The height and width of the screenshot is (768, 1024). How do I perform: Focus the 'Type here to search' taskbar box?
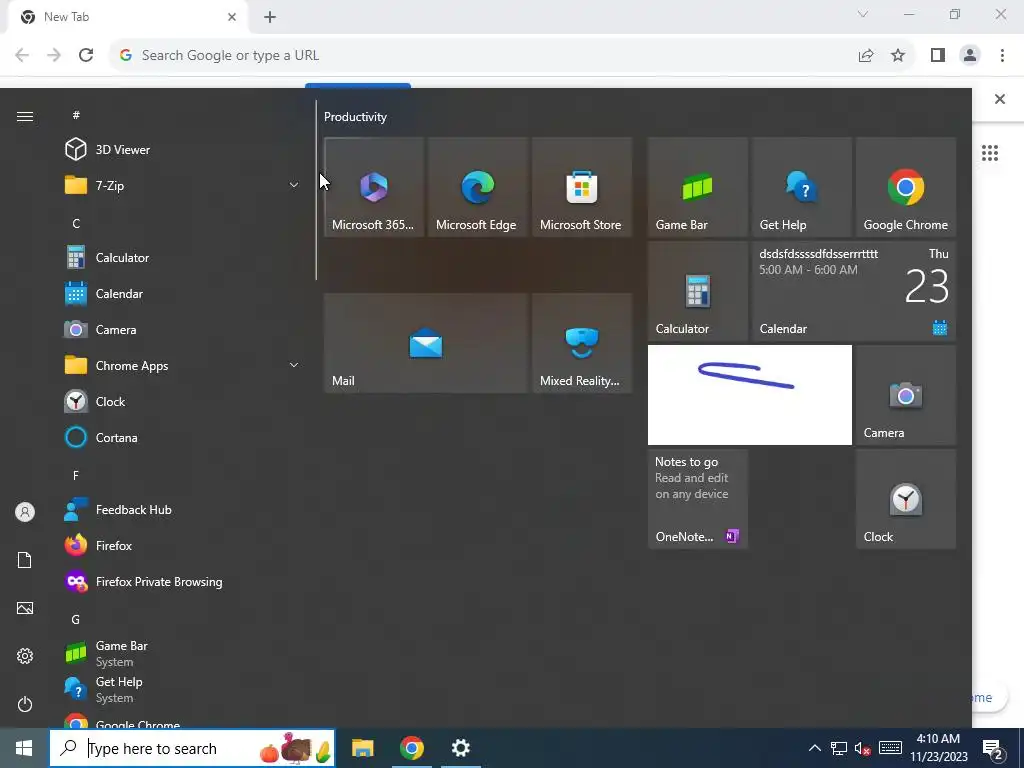[193, 748]
